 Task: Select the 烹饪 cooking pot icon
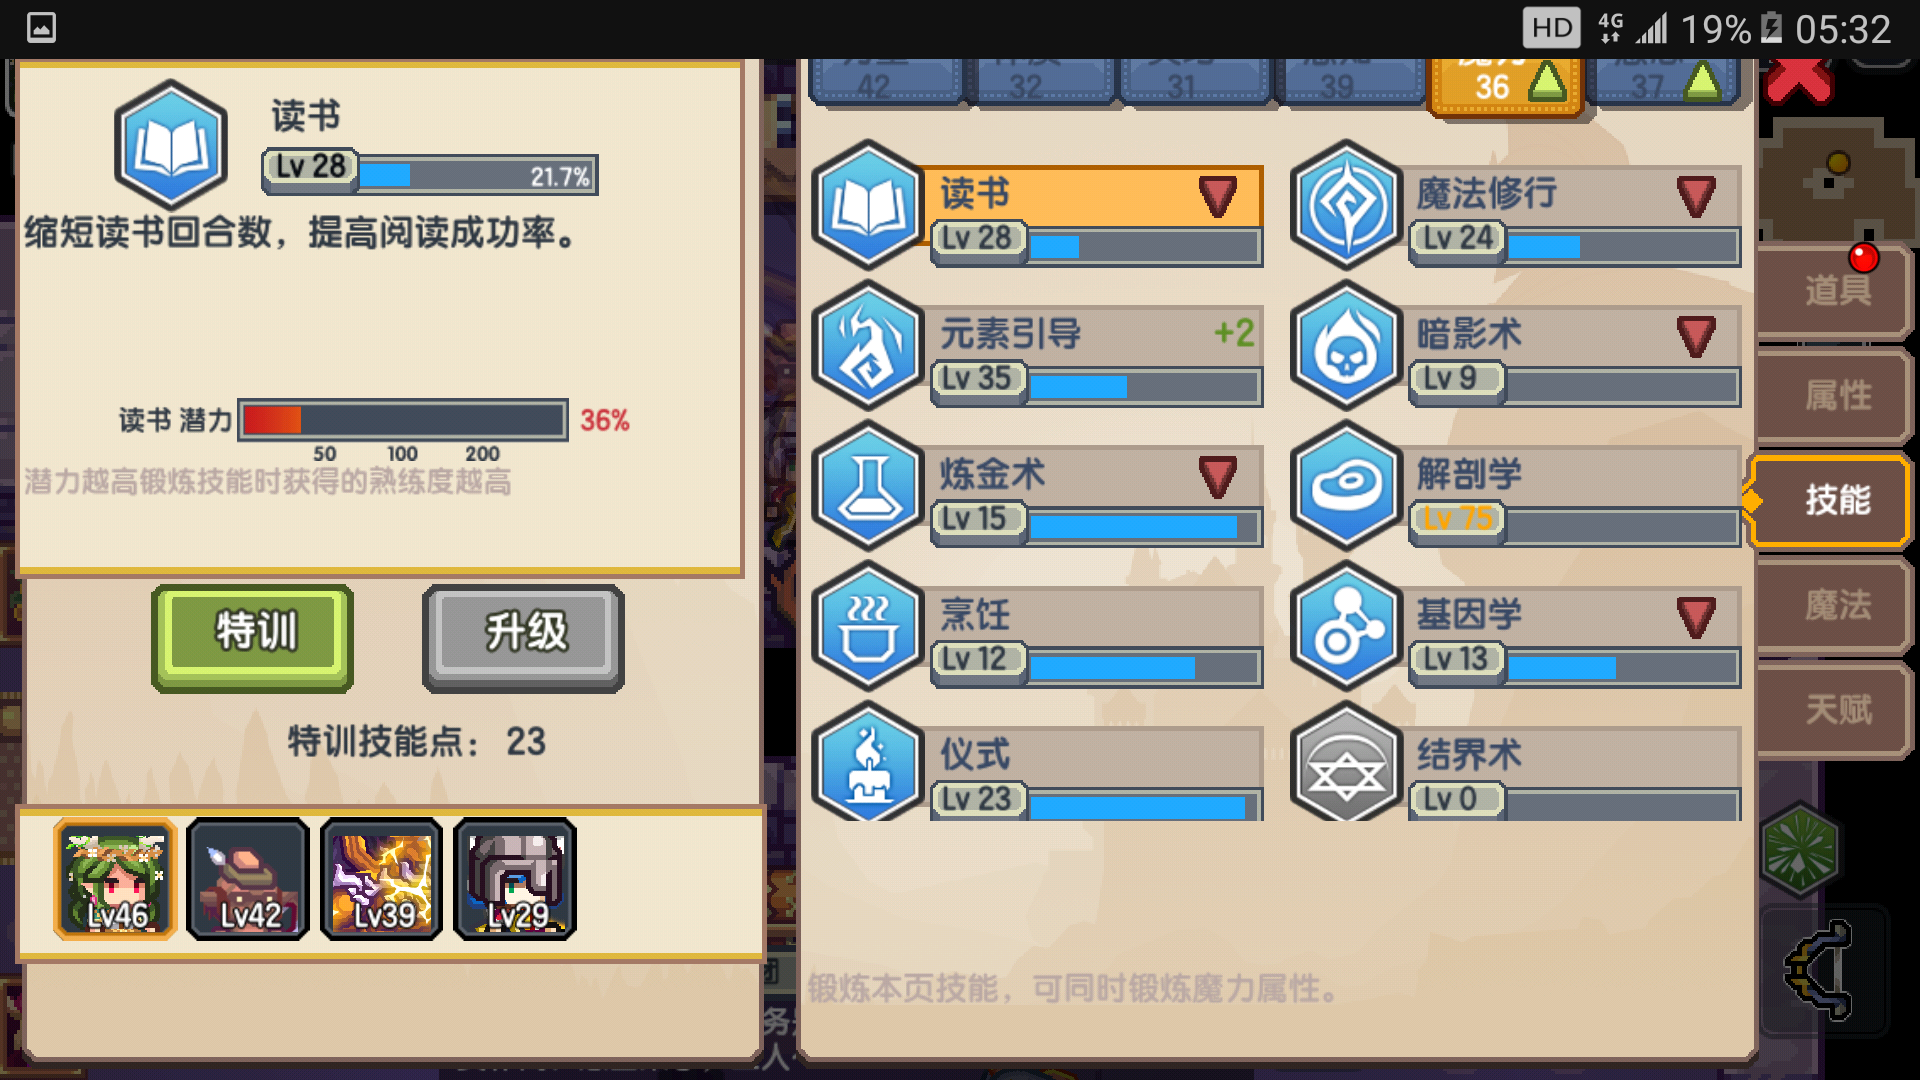pos(868,626)
